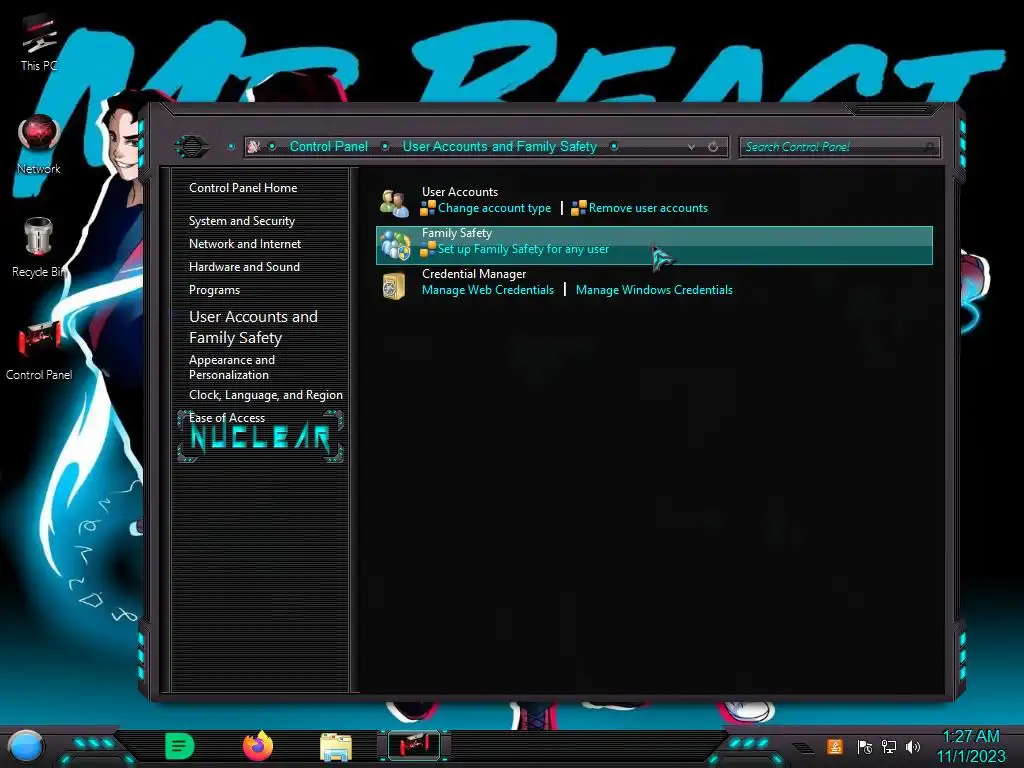This screenshot has width=1024, height=768.
Task: Click Manage Windows Credentials link
Action: (x=654, y=290)
